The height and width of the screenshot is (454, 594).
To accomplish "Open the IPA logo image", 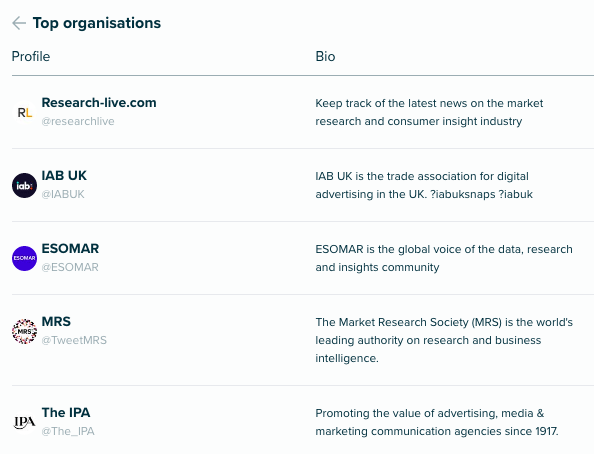I will pyautogui.click(x=25, y=422).
